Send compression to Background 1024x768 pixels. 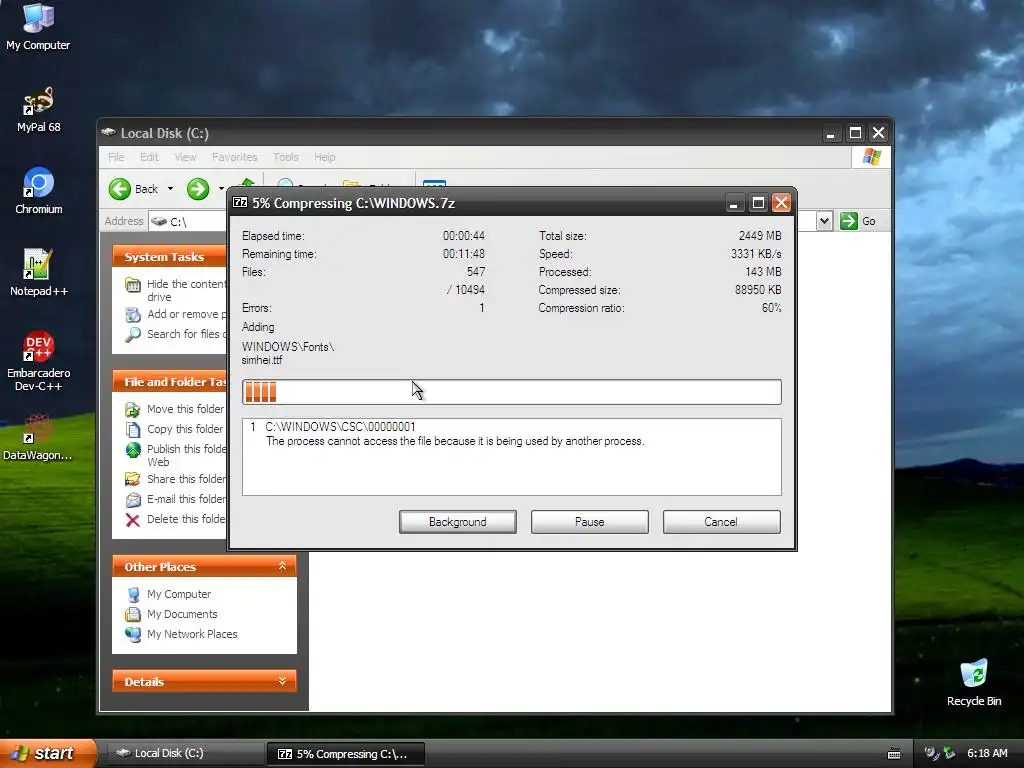(x=457, y=522)
